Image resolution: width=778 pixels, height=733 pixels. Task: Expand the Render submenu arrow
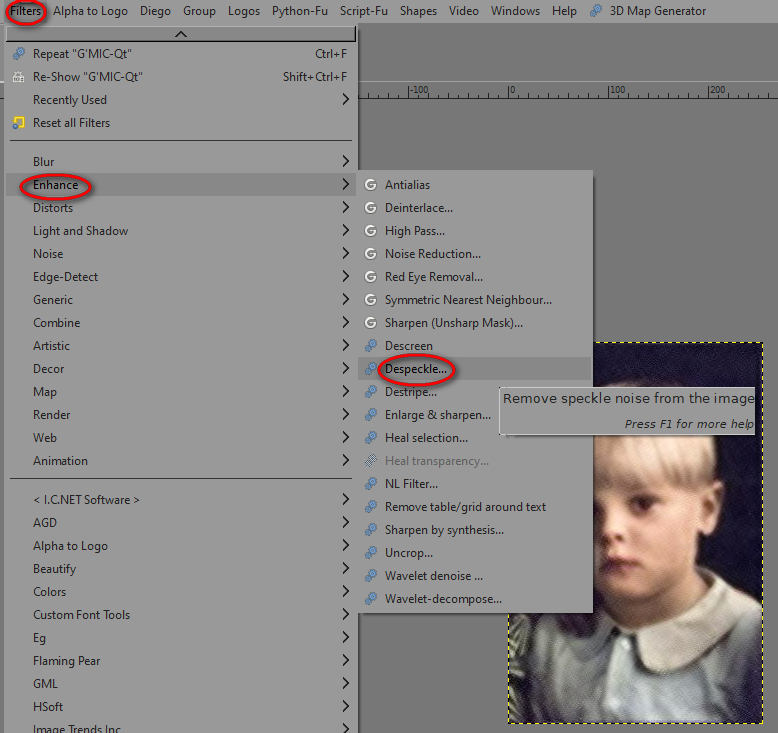point(346,414)
